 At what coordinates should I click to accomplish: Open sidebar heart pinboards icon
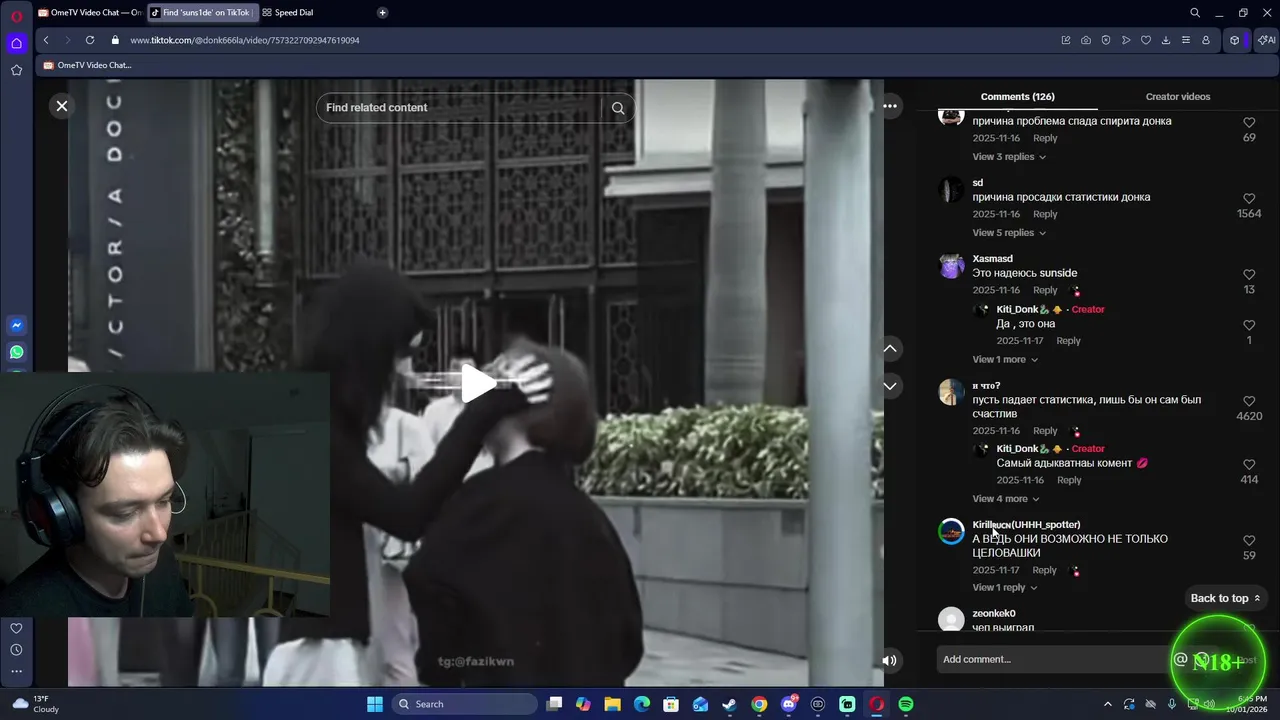(16, 628)
